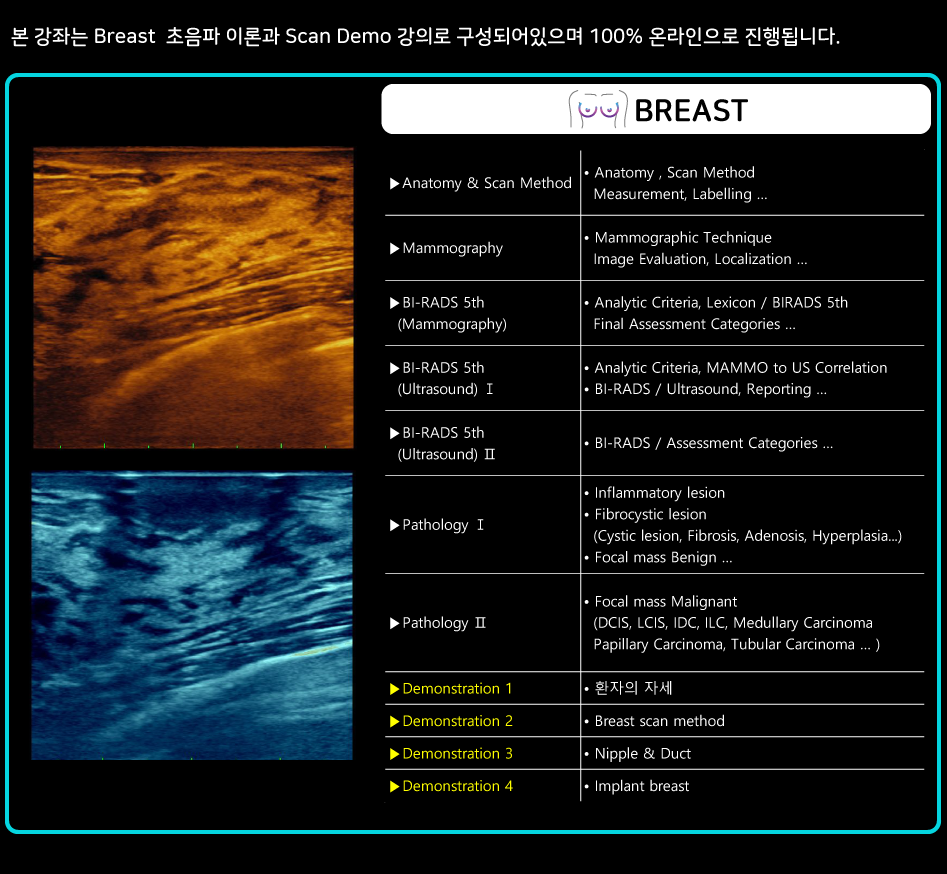Click 'Focal mass Malignant' text
The image size is (947, 874).
666,602
